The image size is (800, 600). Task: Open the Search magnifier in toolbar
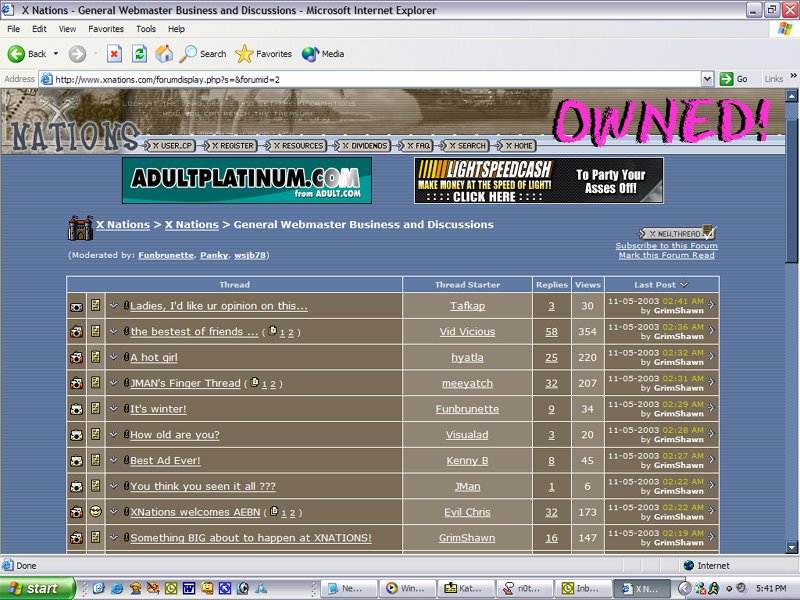coord(189,54)
